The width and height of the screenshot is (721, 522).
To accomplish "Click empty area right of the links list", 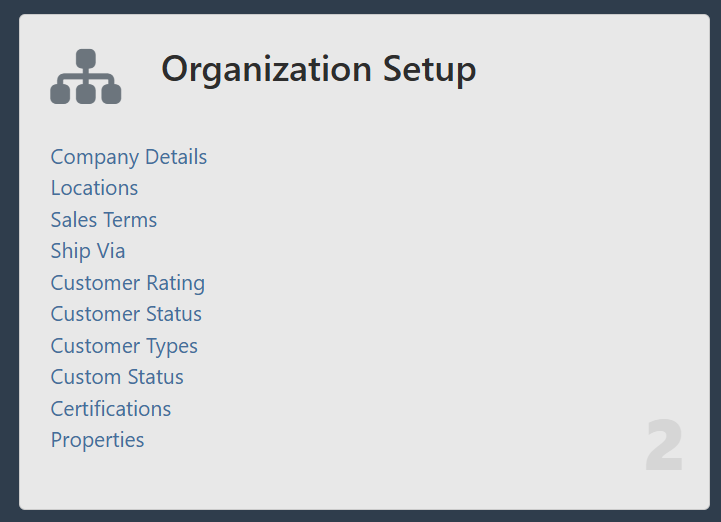I will [x=450, y=300].
